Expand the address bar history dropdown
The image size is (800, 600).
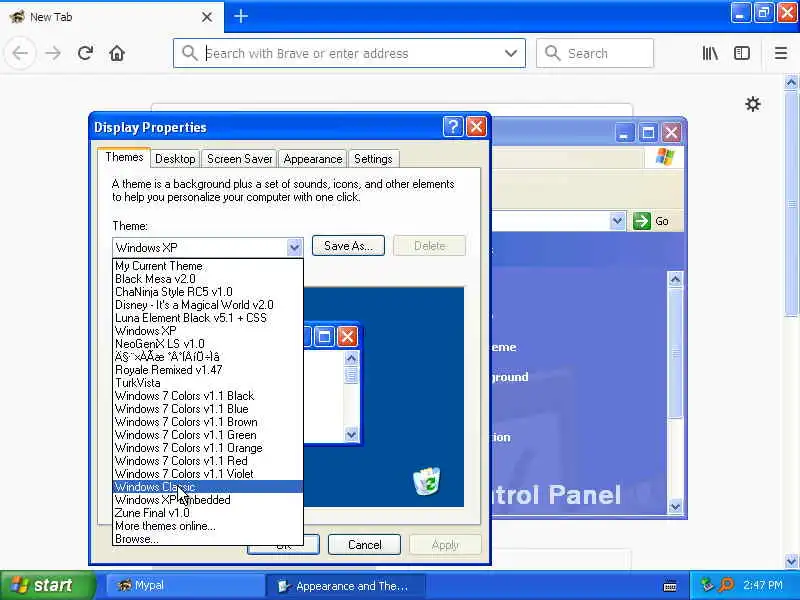(510, 53)
